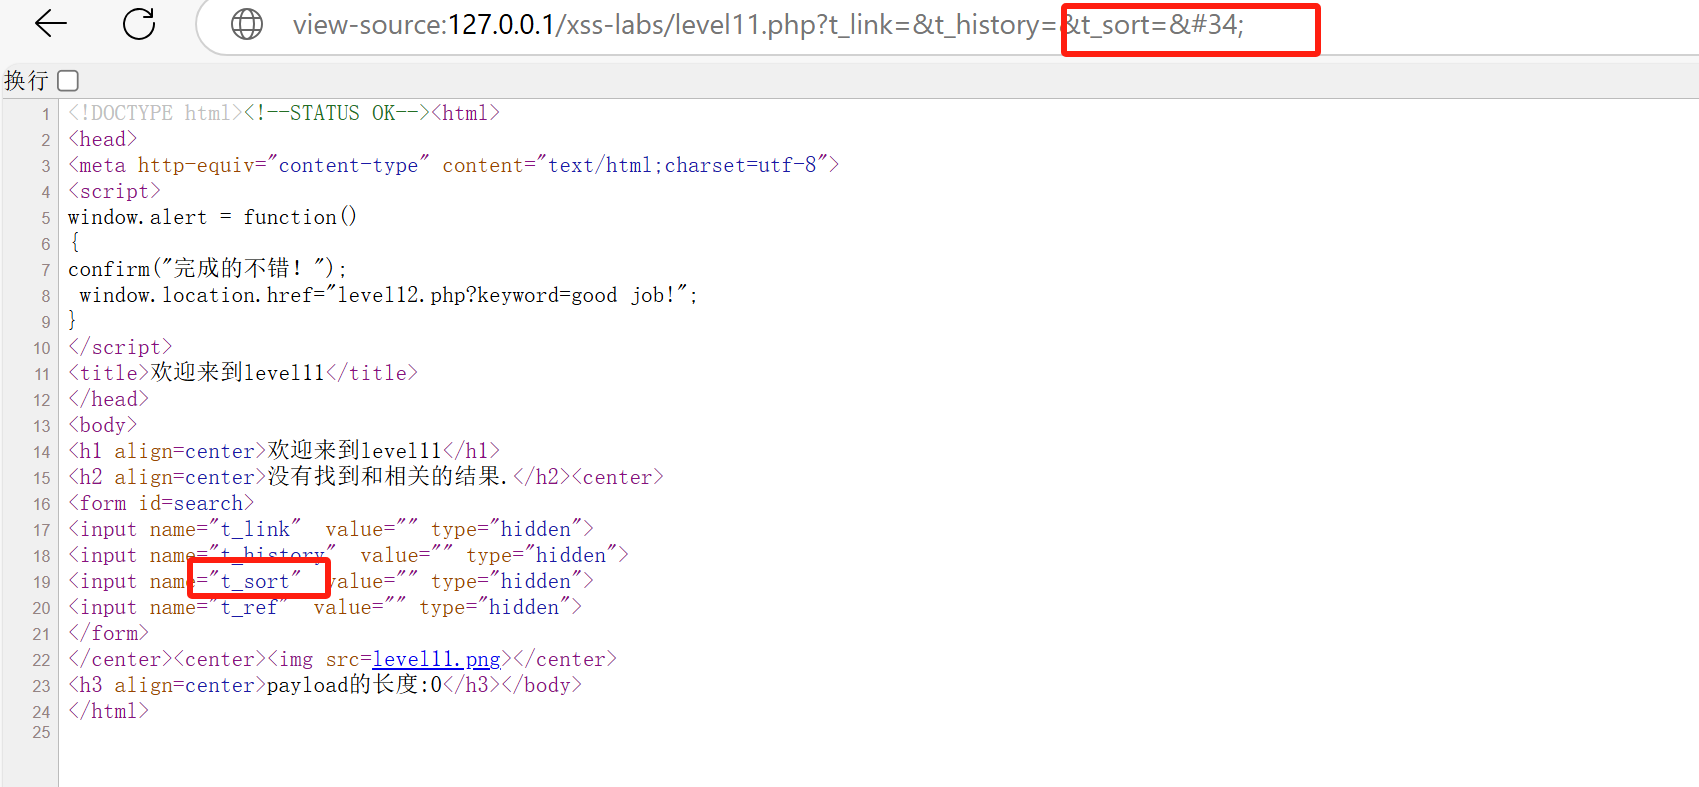This screenshot has width=1699, height=787.
Task: Click the window.location.href level12.php line
Action: coord(388,295)
